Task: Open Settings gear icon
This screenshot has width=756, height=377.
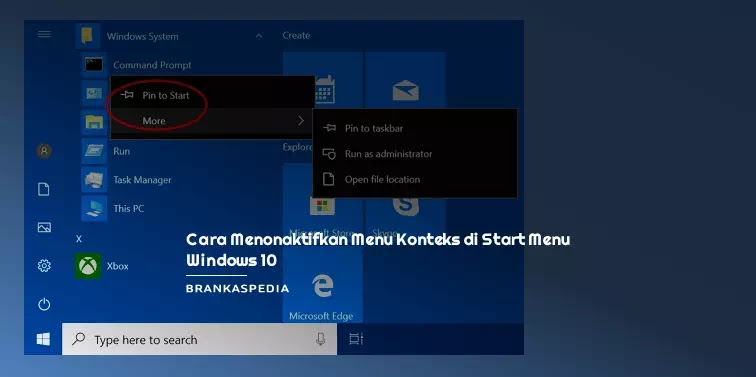Action: pyautogui.click(x=44, y=266)
